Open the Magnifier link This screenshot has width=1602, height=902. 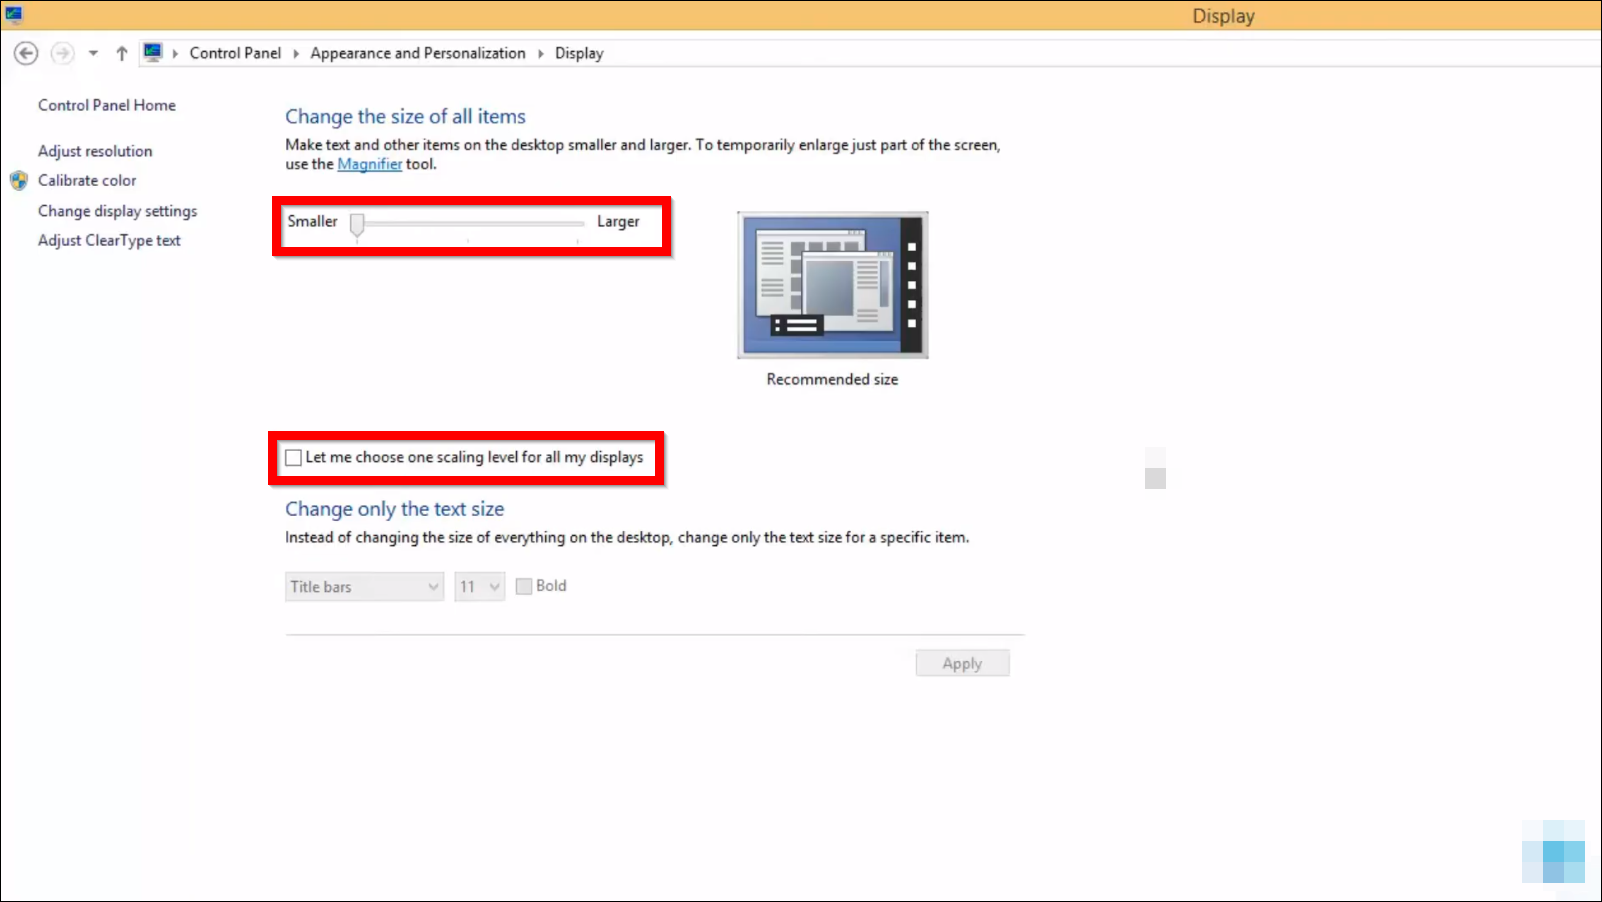click(369, 163)
